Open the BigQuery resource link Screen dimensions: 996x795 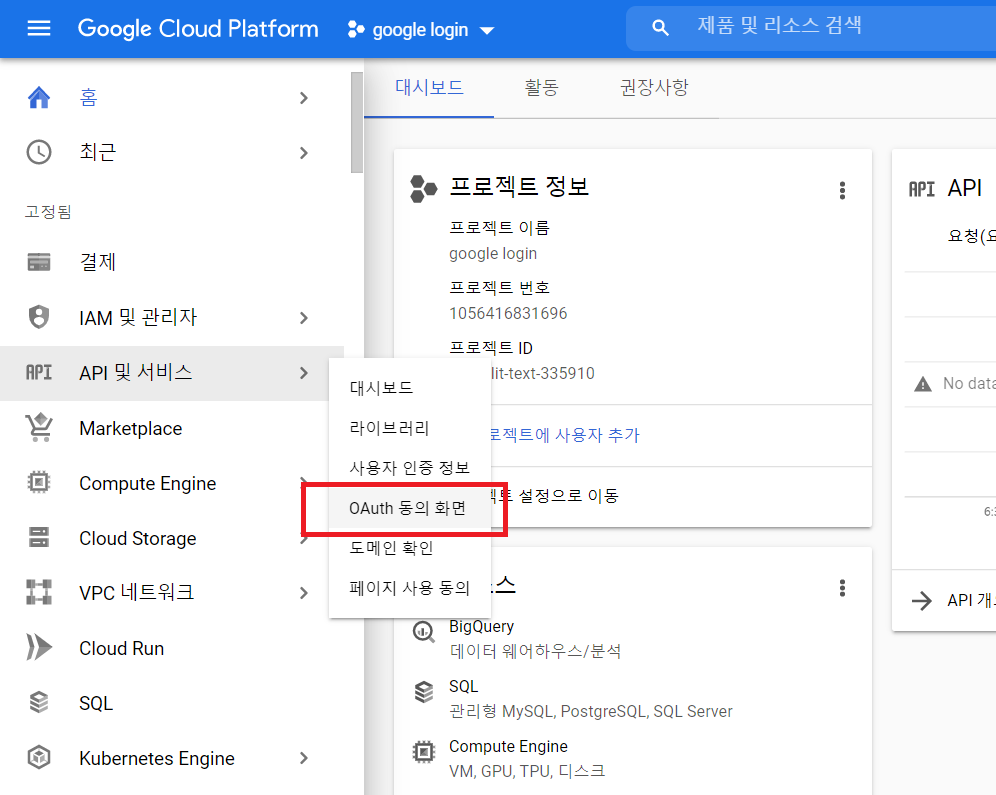[x=481, y=626]
